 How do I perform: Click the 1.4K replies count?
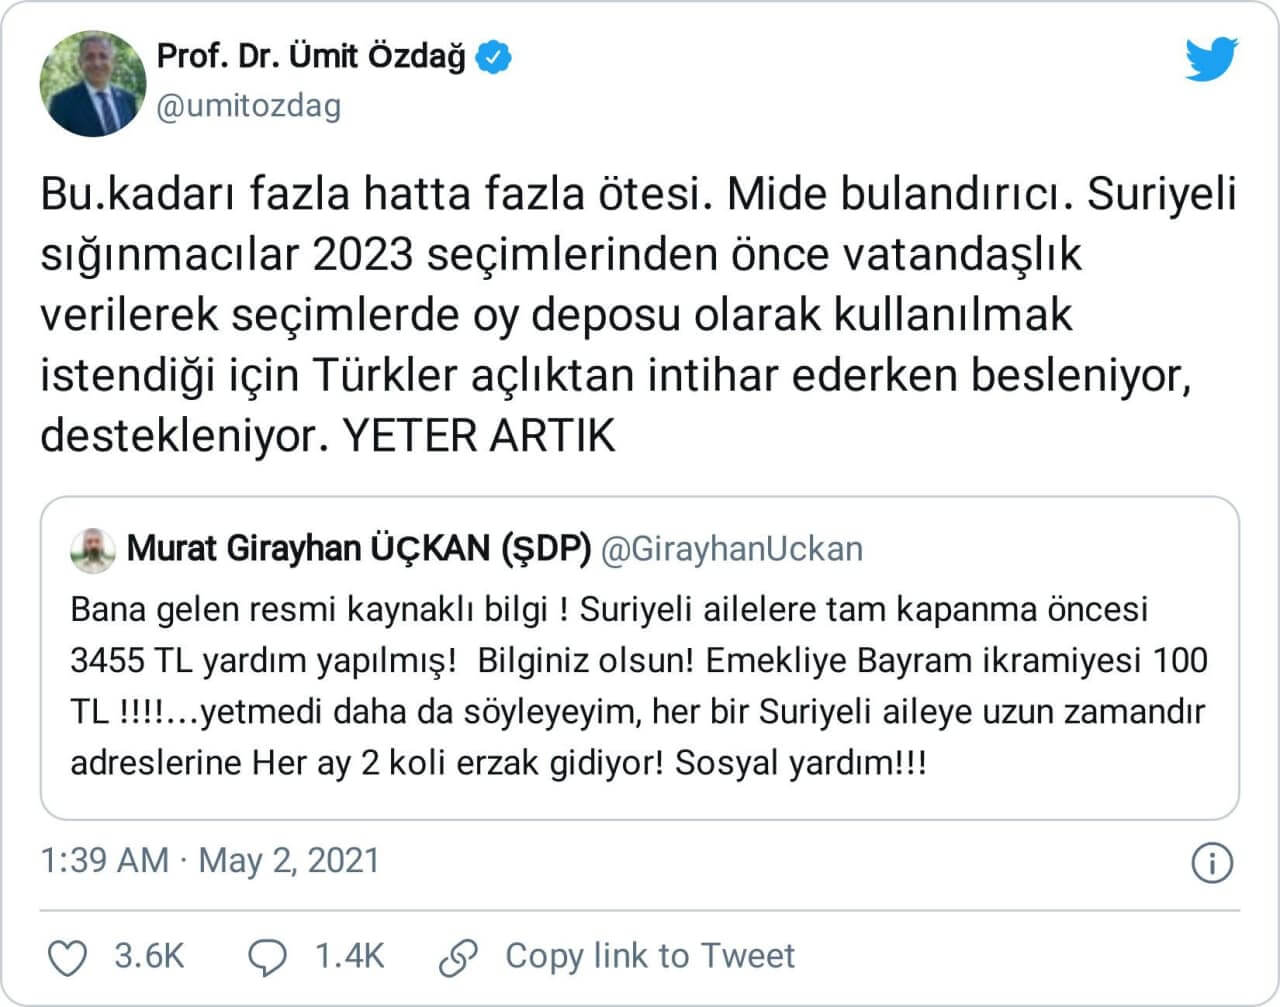coord(349,956)
